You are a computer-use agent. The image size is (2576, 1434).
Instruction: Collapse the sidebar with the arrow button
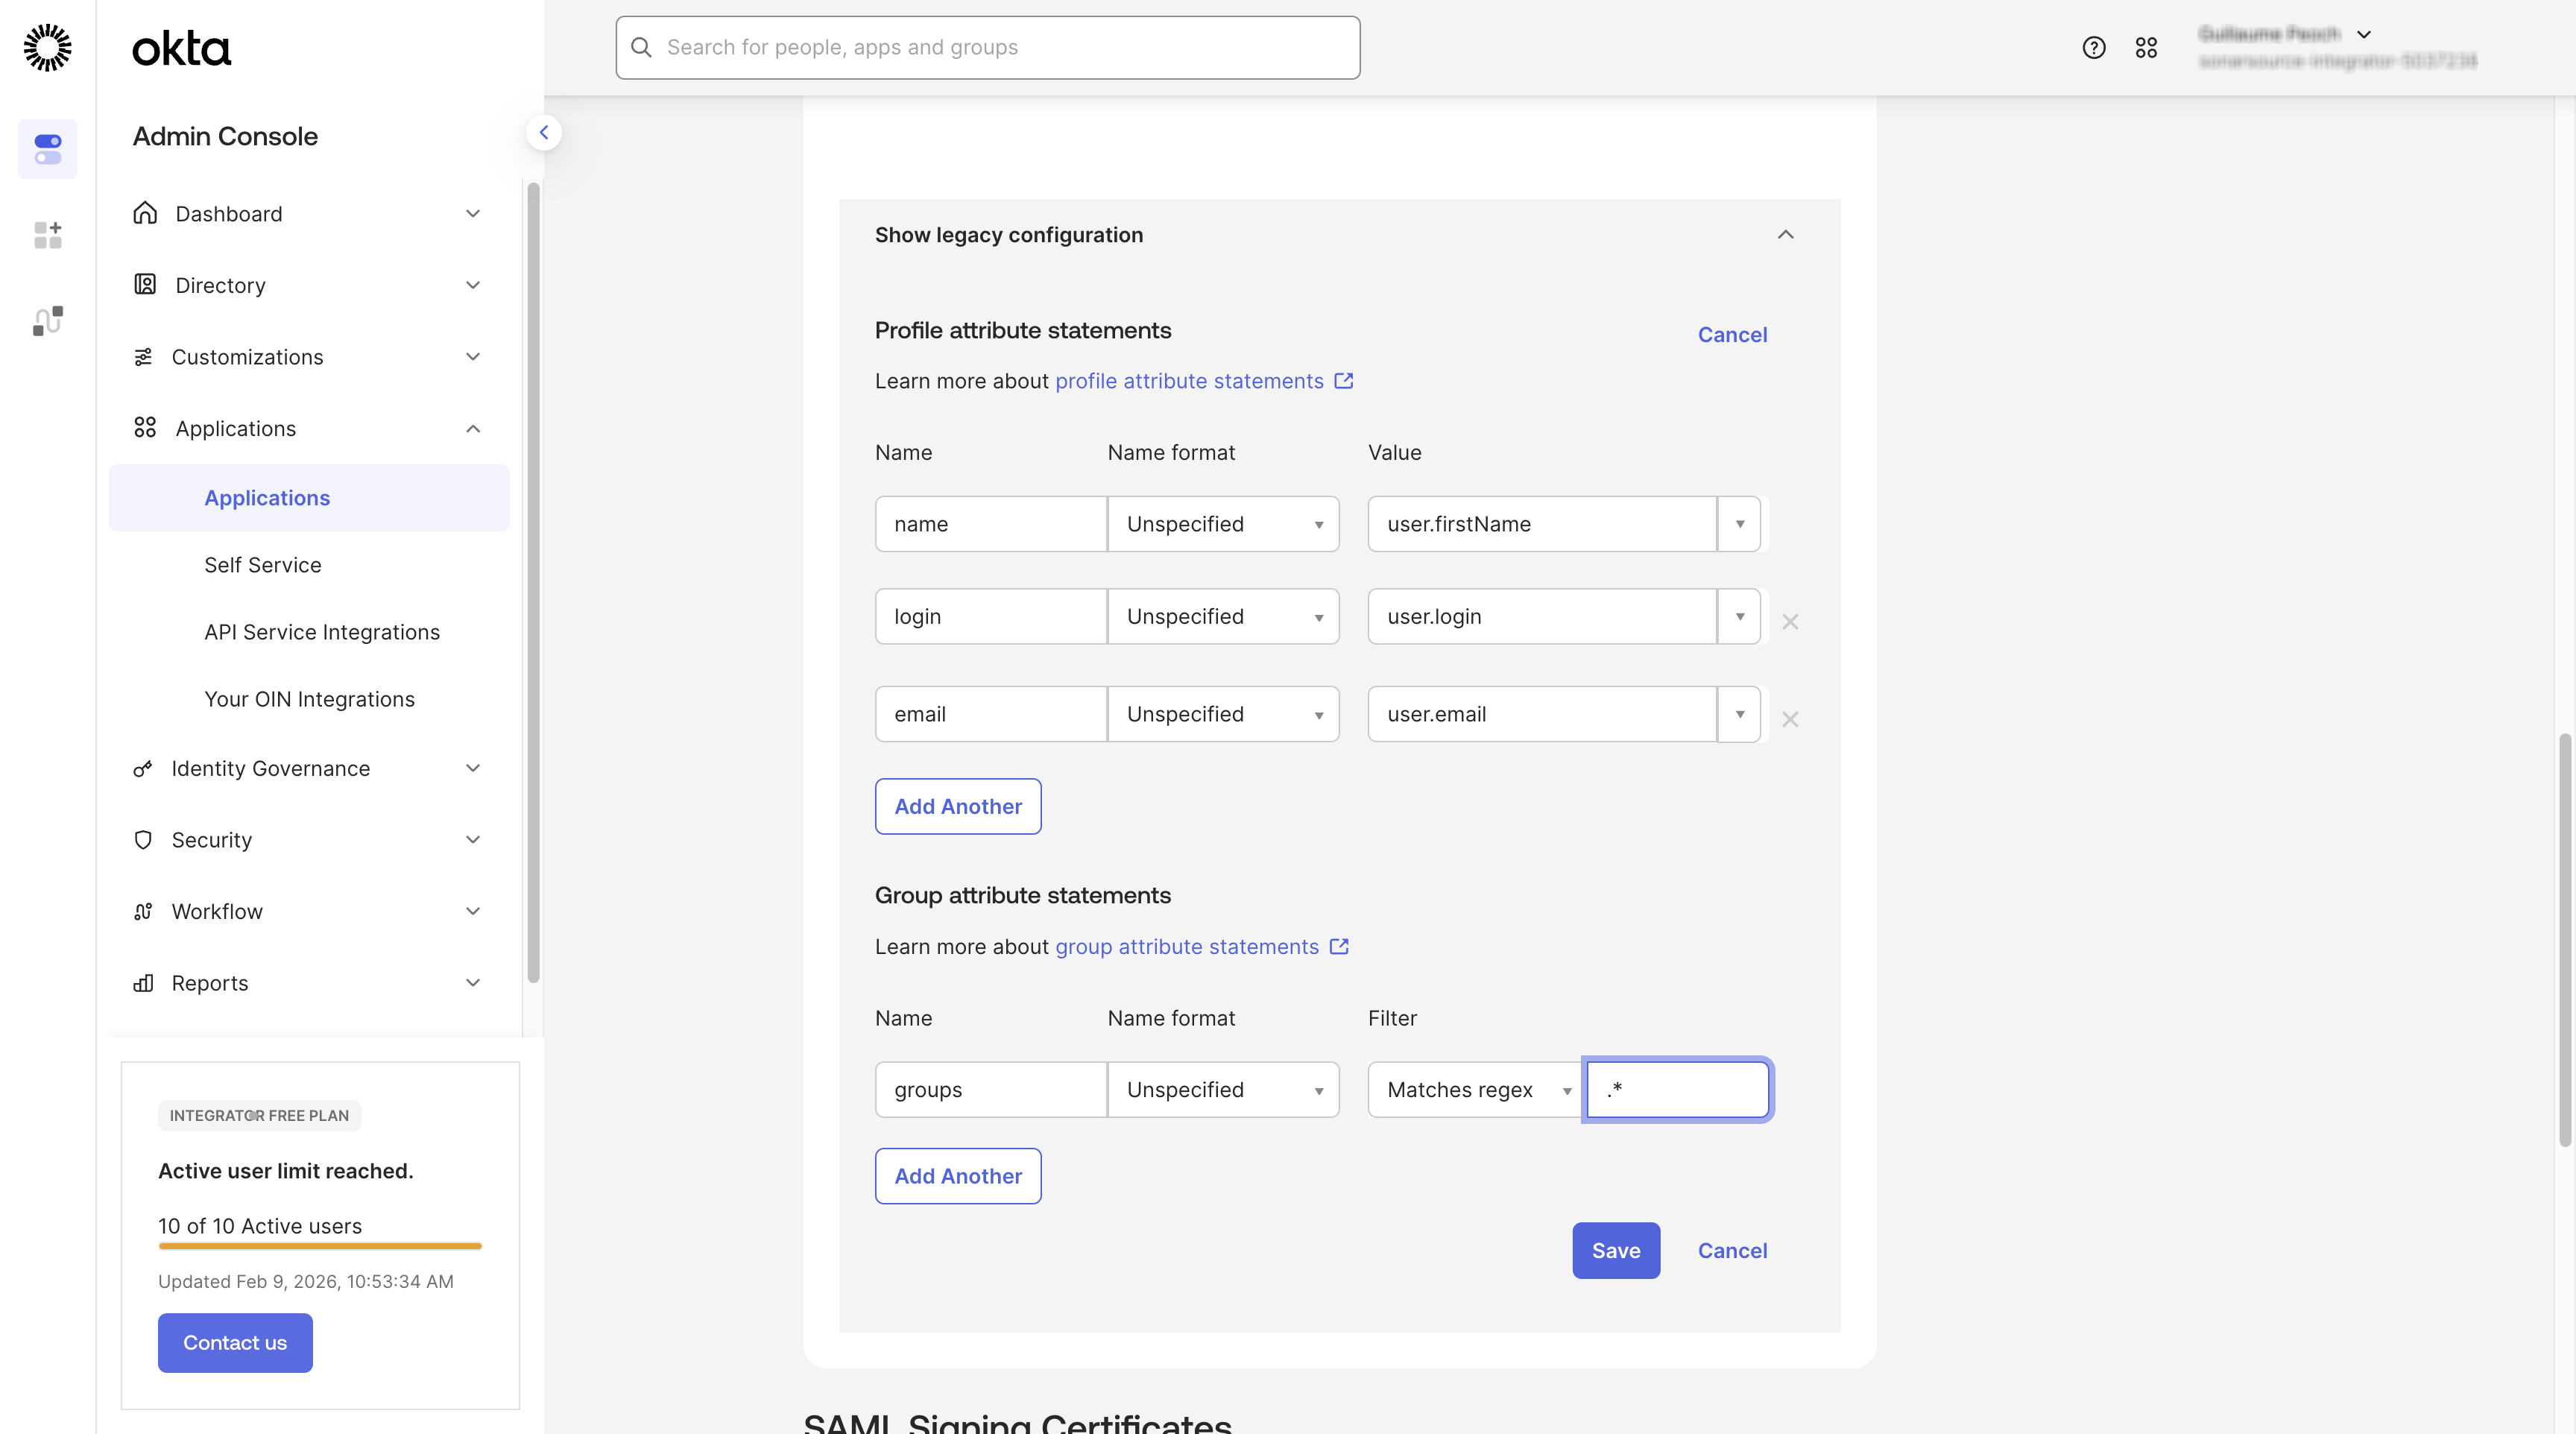coord(544,132)
